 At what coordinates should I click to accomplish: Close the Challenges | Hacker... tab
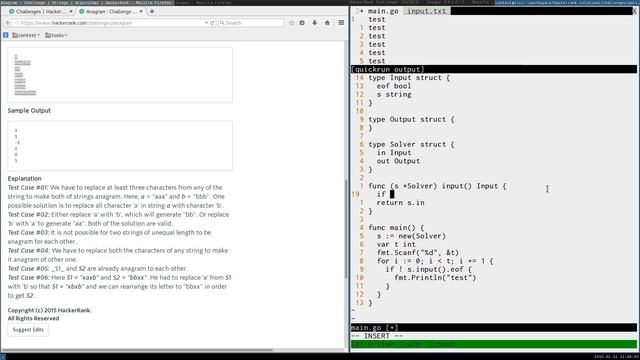[71, 11]
